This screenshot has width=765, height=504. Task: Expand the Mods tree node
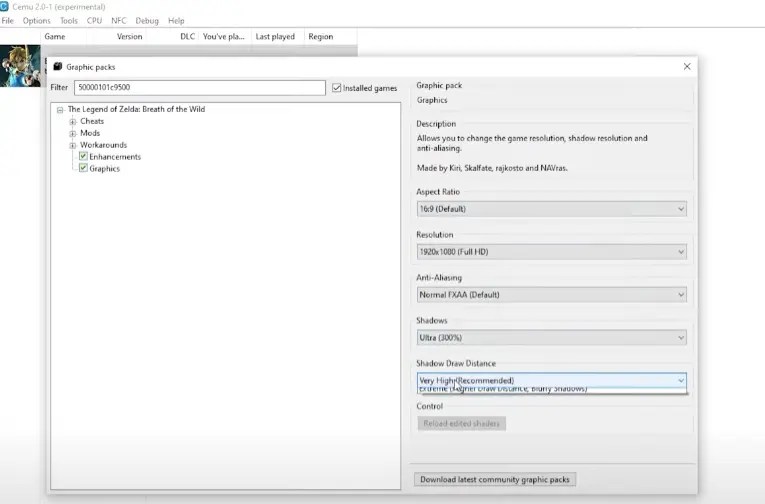point(73,133)
